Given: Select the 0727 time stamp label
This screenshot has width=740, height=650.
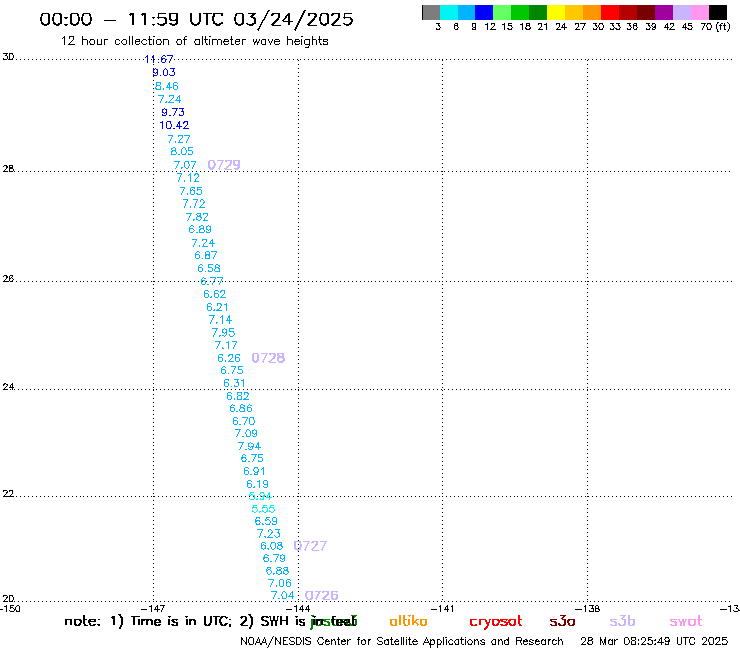Looking at the screenshot, I should click(x=310, y=546).
